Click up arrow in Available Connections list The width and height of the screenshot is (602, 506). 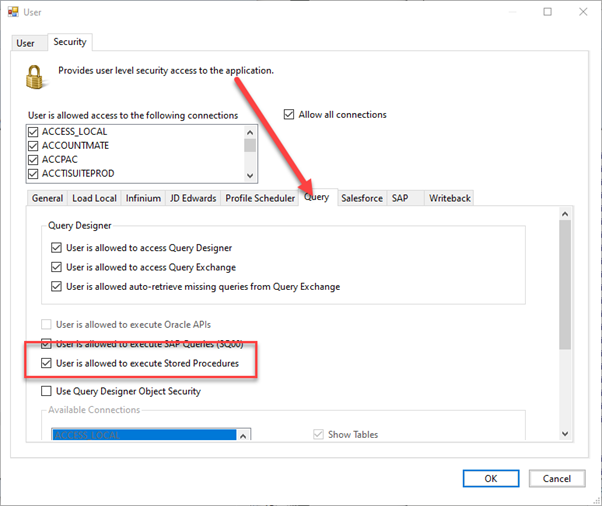pos(243,436)
